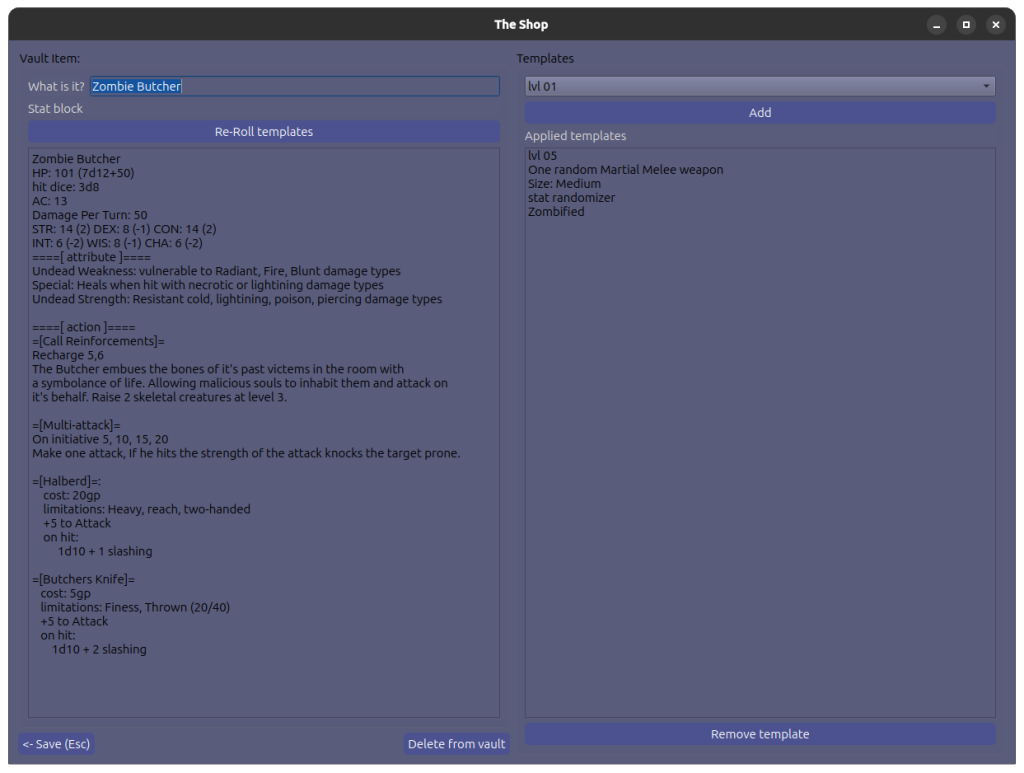Viewport: 1024px width, 773px height.
Task: Focus the 'What is it?' name field
Action: coord(294,87)
